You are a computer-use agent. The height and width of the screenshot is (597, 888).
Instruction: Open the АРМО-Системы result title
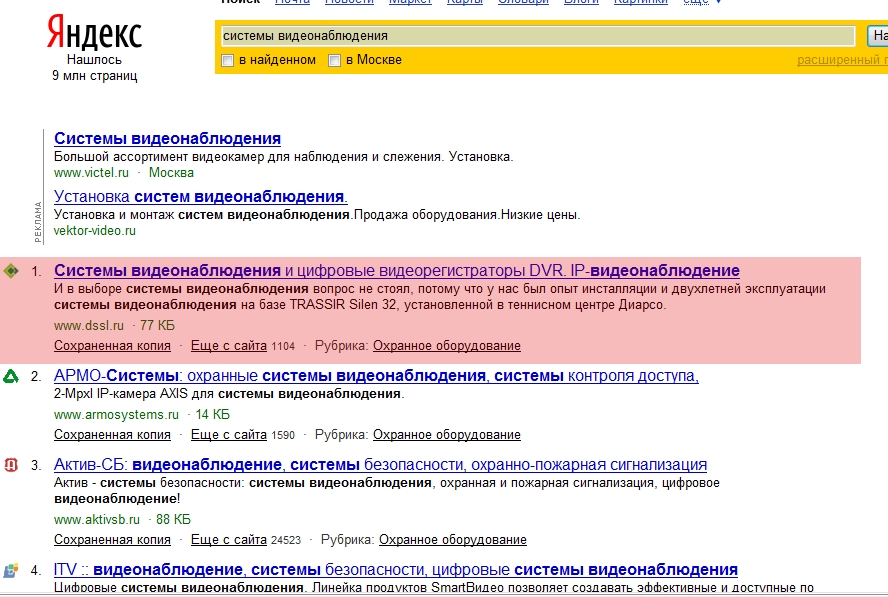[376, 376]
